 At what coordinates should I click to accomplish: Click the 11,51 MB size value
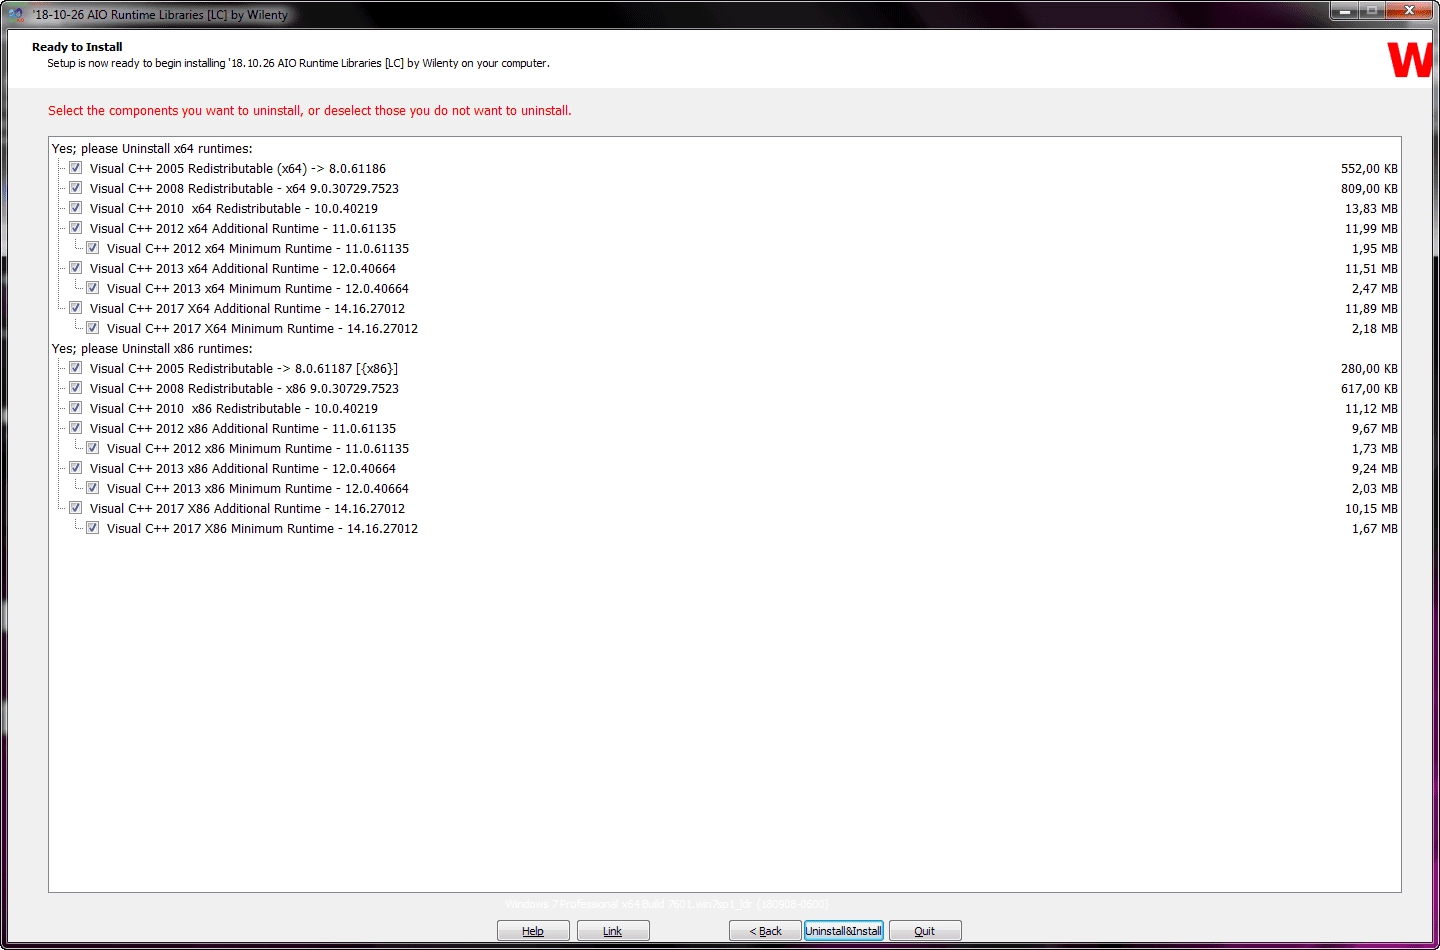tap(1371, 269)
